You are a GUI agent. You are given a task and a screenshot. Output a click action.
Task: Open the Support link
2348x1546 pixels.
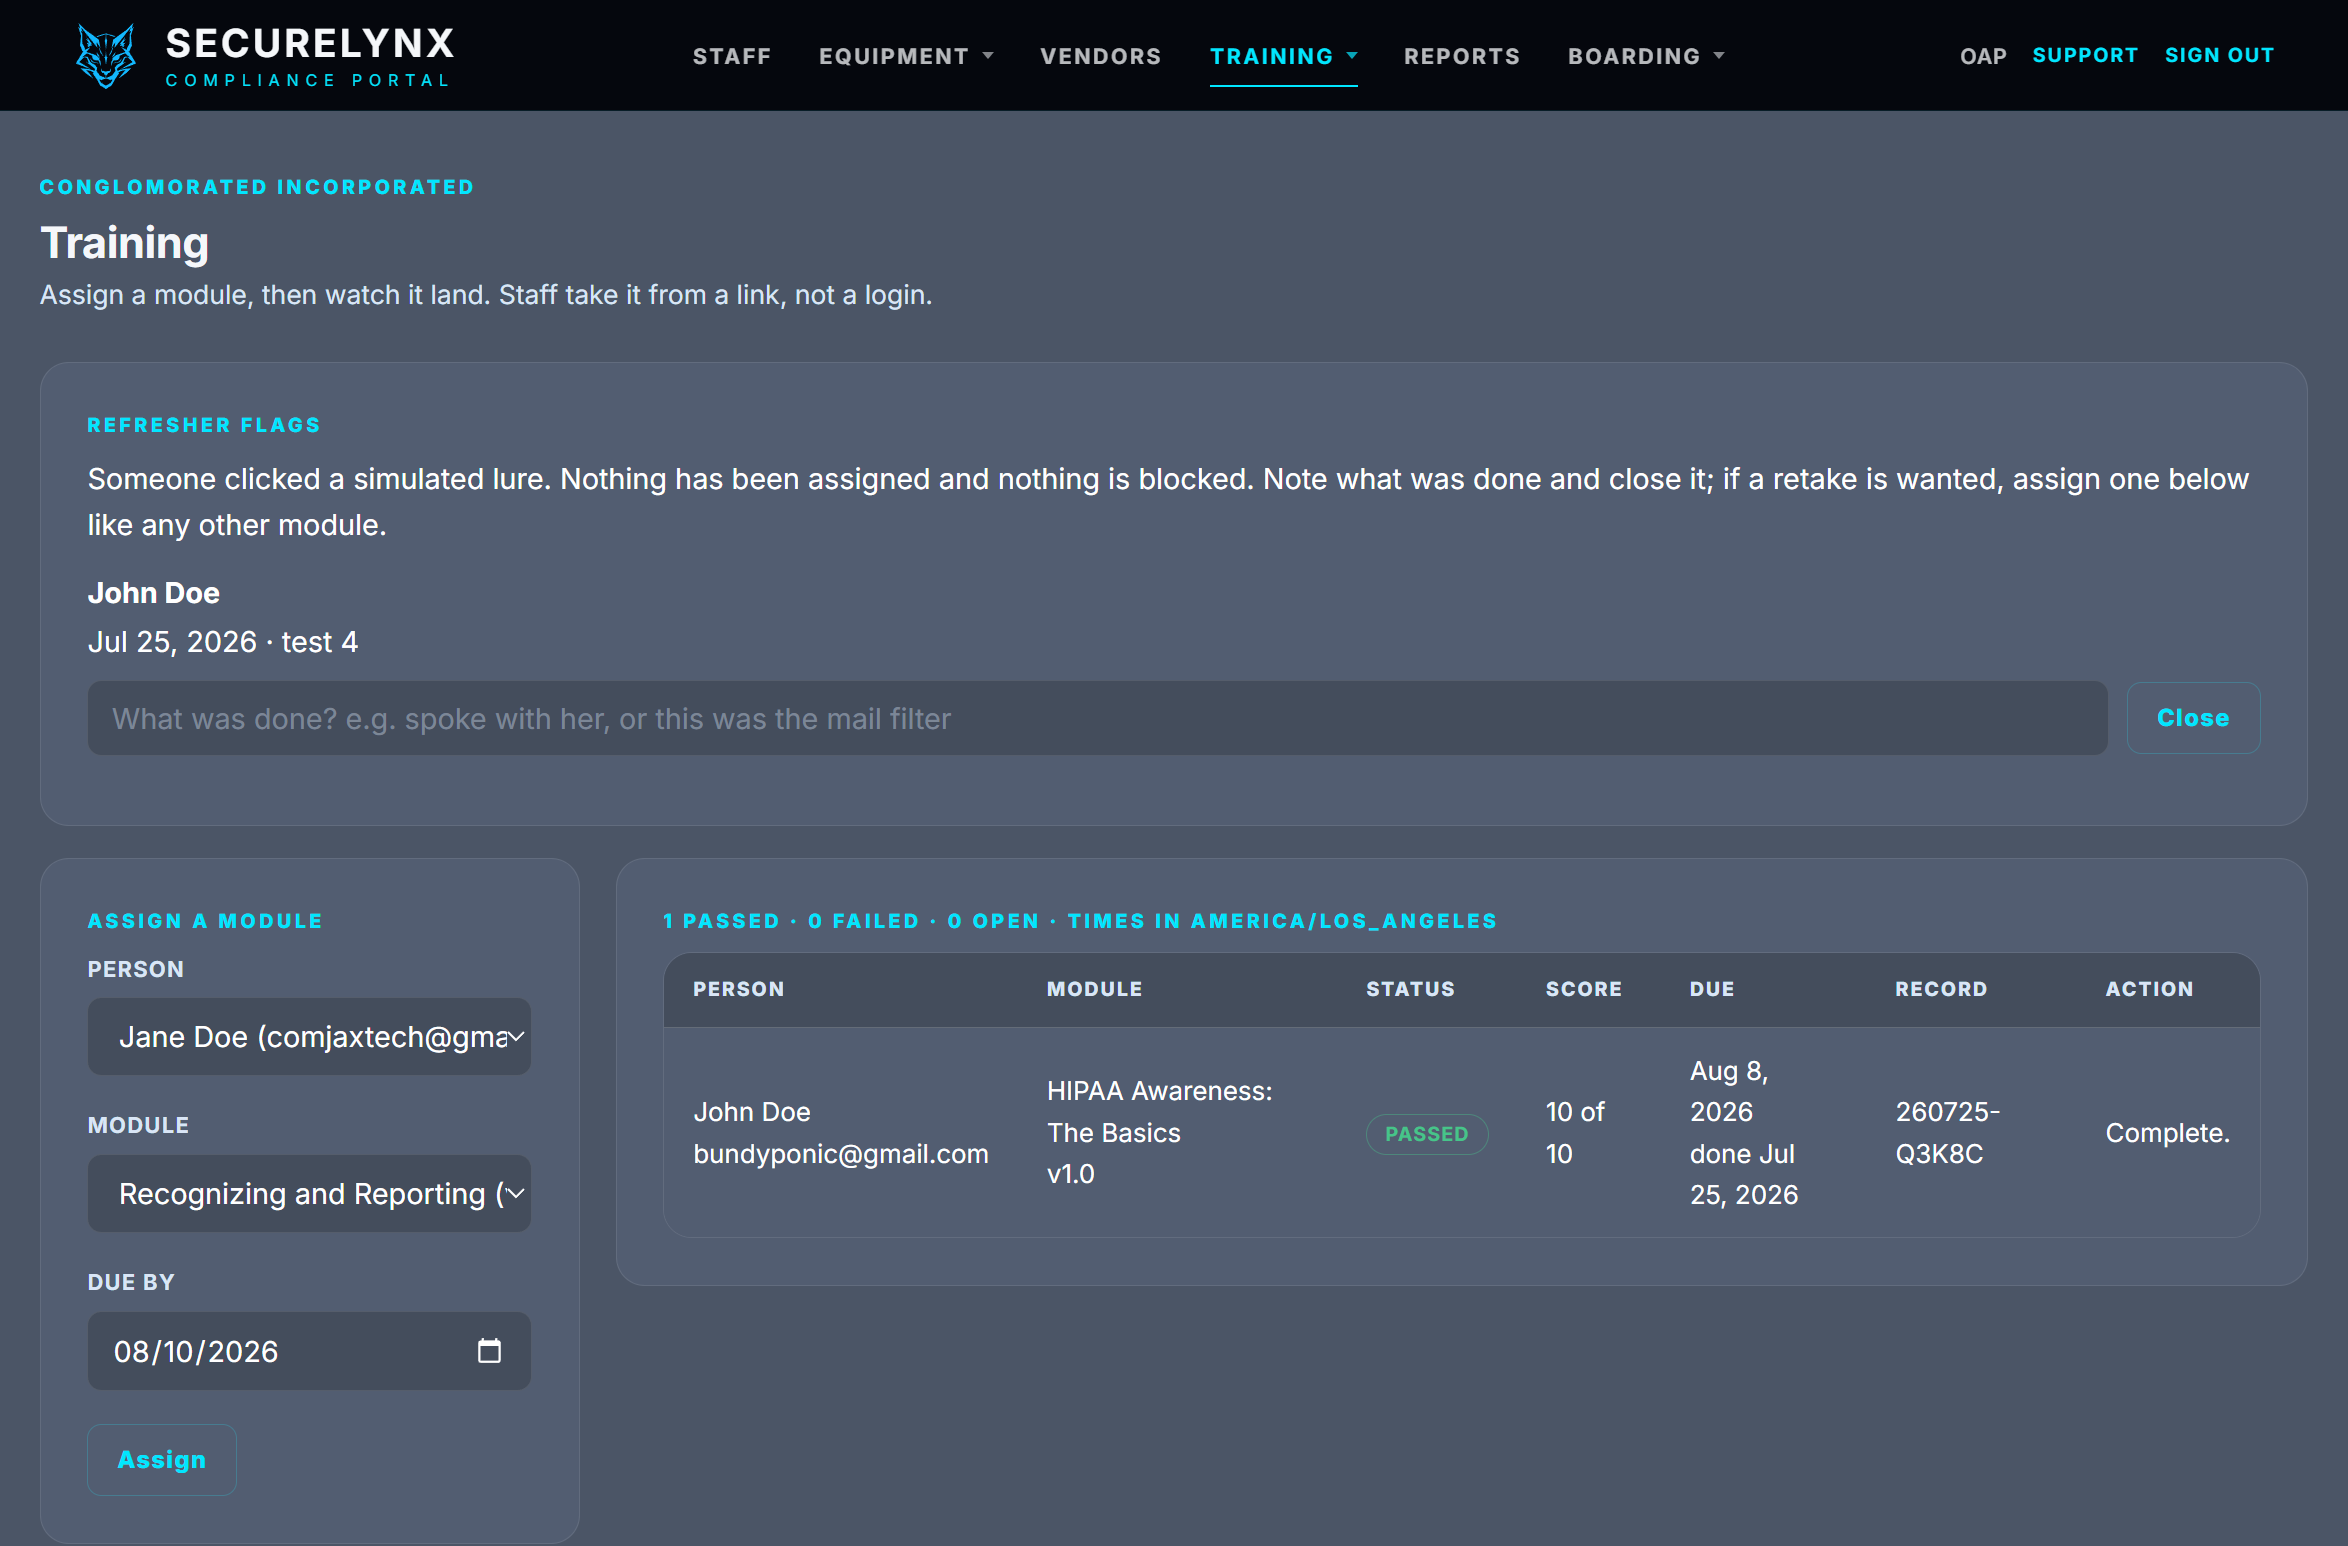point(2085,56)
